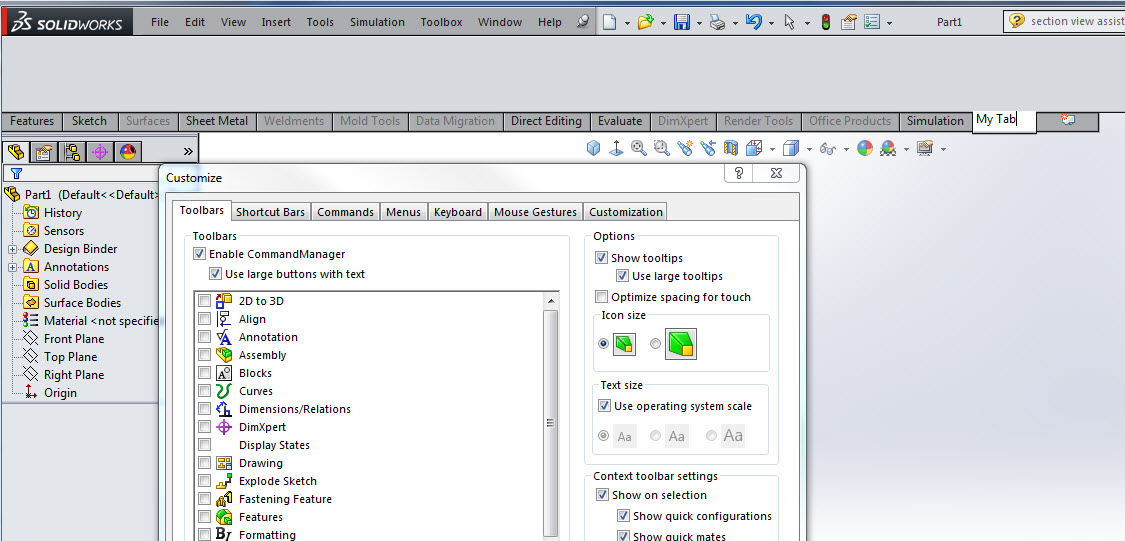1125x541 pixels.
Task: Click the Normal To axis icon
Action: point(616,149)
